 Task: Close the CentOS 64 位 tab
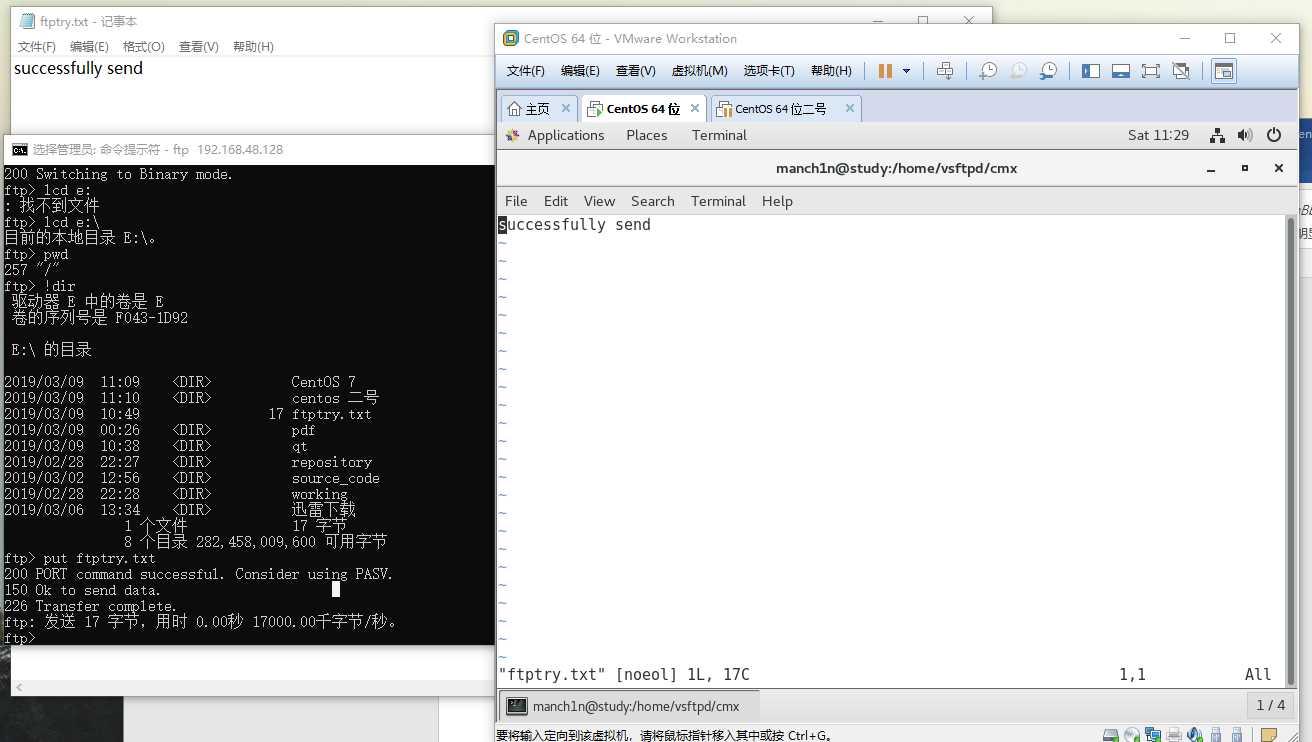click(695, 108)
